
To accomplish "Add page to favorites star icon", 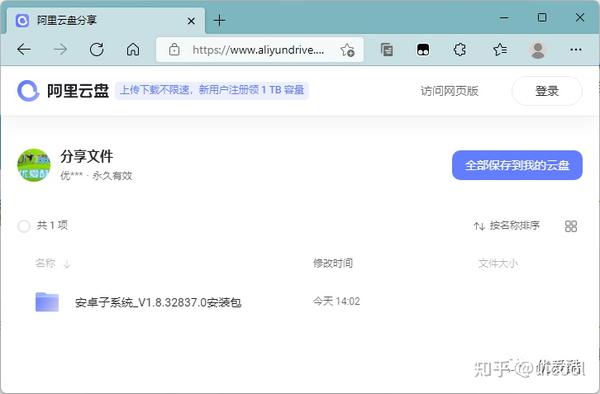I will pyautogui.click(x=347, y=50).
